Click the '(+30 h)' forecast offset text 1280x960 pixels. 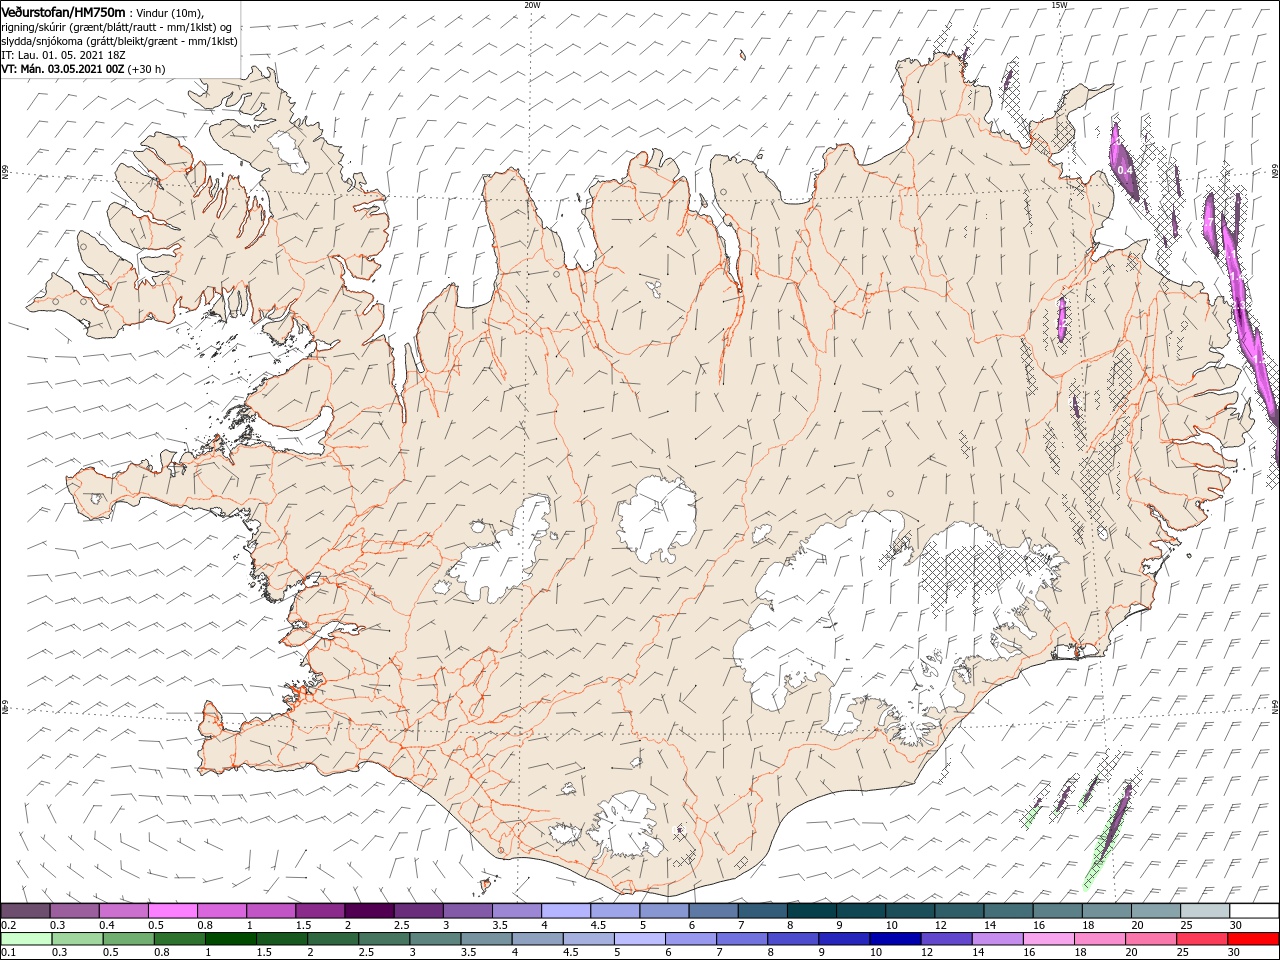coord(146,69)
